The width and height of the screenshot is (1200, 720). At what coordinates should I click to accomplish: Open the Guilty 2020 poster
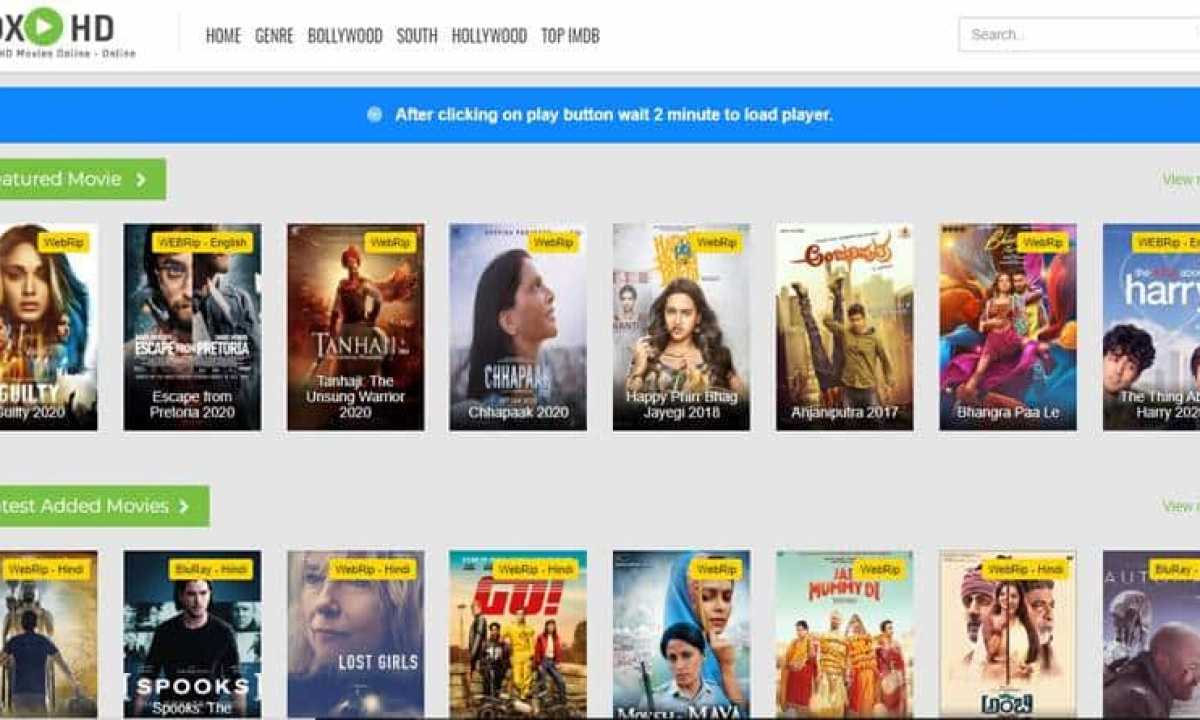[48, 327]
